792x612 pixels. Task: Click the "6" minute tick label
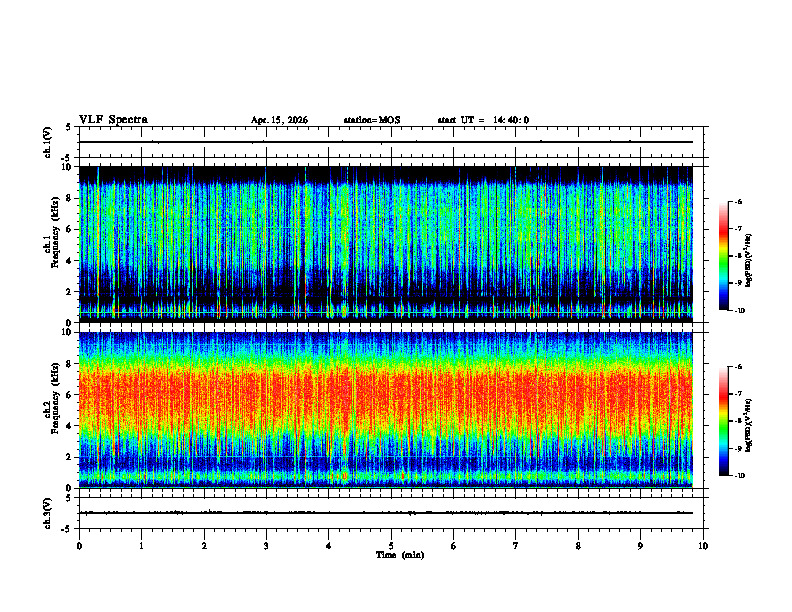click(454, 546)
